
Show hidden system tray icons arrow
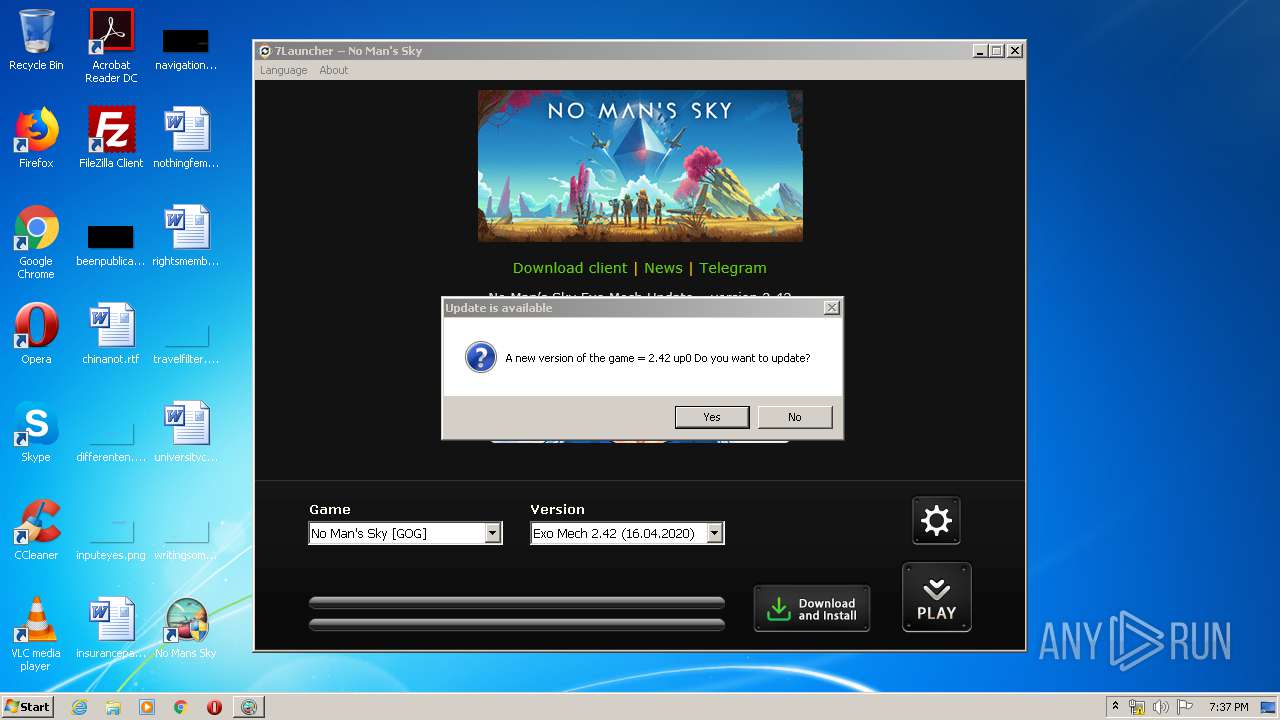[1115, 707]
